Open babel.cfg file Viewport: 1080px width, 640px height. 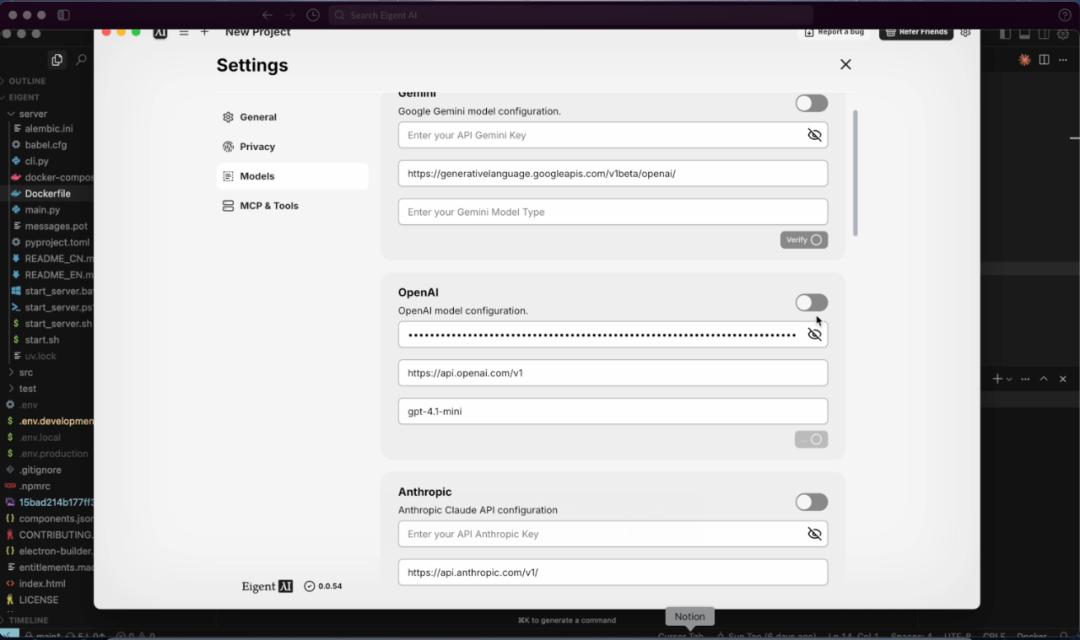[x=45, y=145]
